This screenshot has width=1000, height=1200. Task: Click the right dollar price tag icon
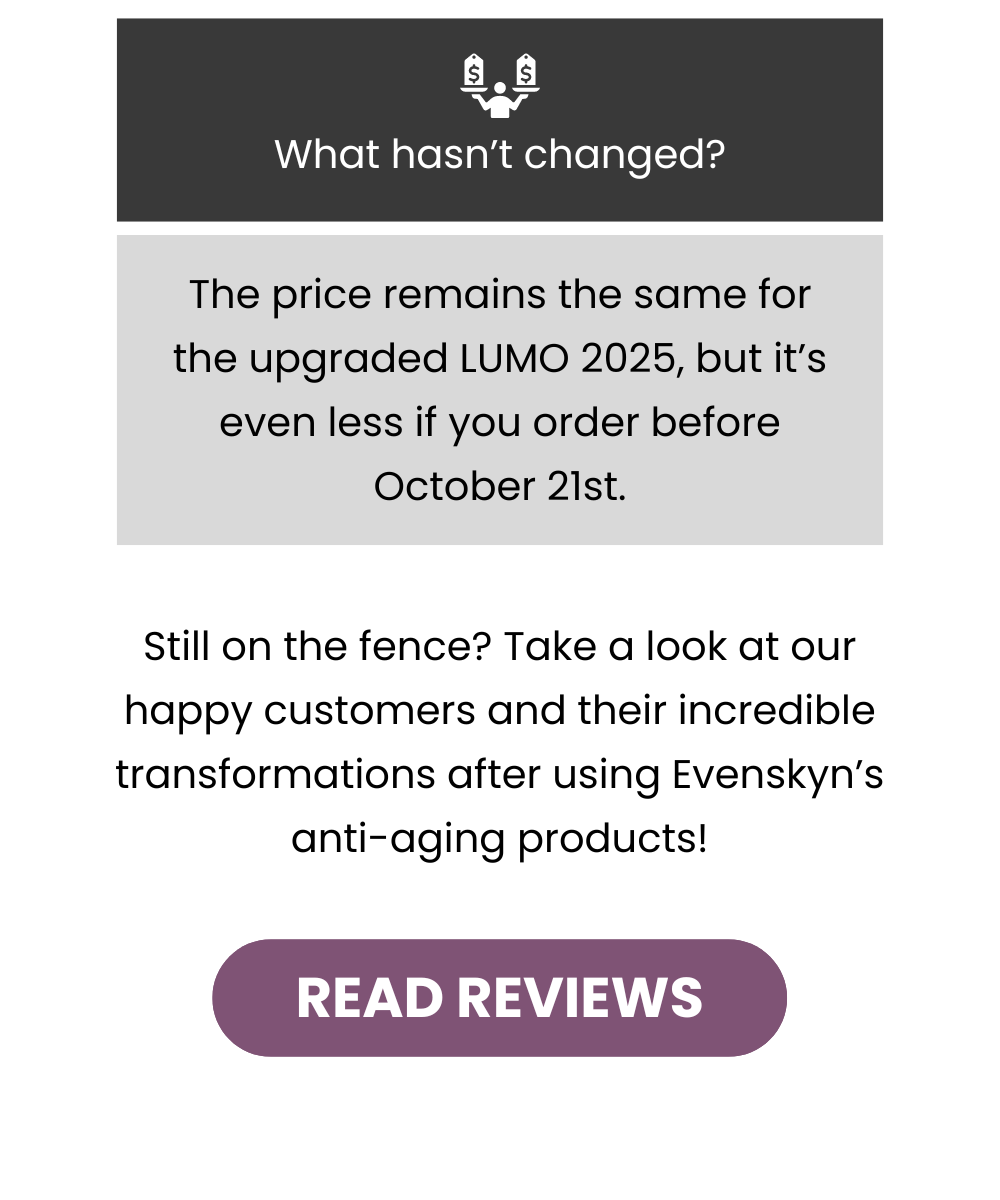(x=526, y=71)
